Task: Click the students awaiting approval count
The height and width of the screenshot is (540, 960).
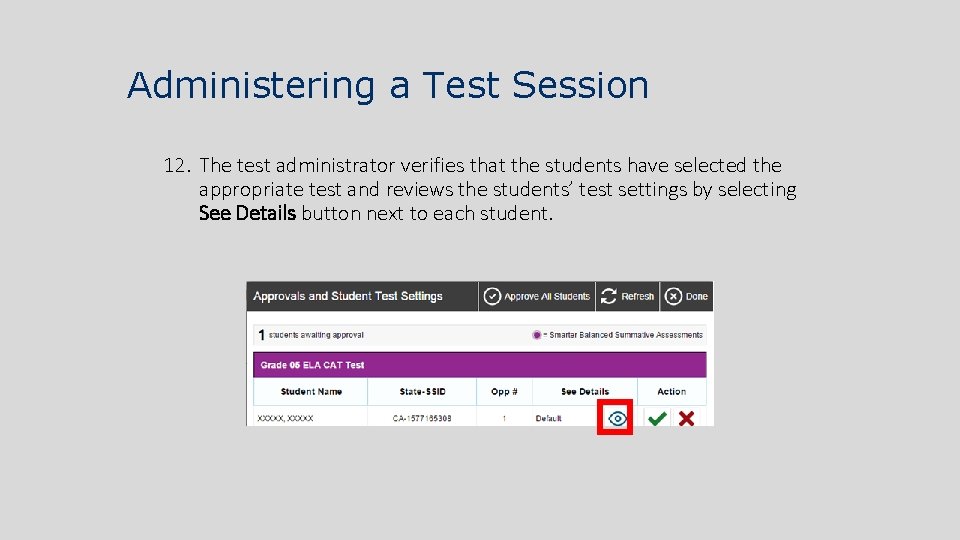Action: click(x=262, y=335)
